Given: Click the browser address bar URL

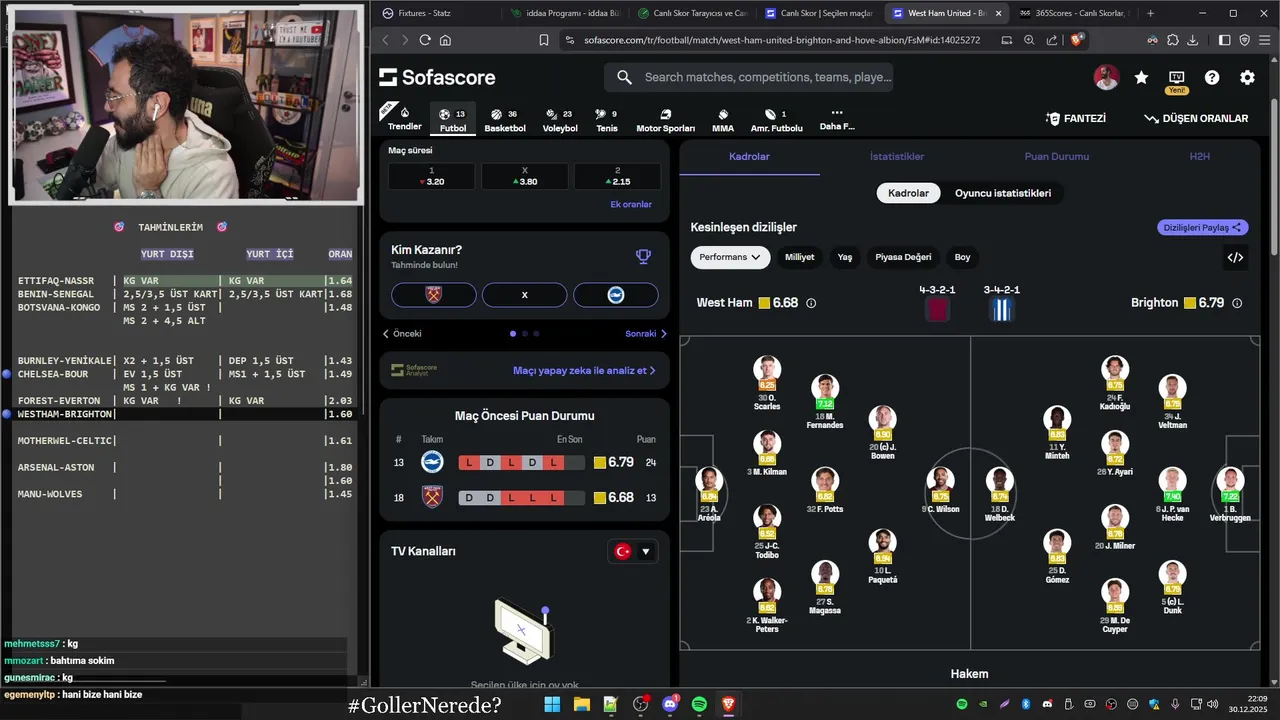Looking at the screenshot, I should (x=780, y=40).
